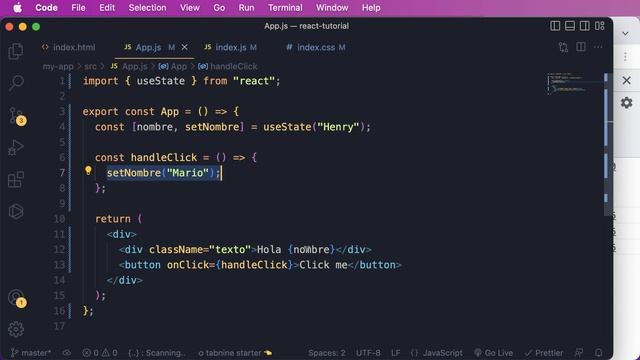Toggle bottom panel layout icon

coord(570,26)
